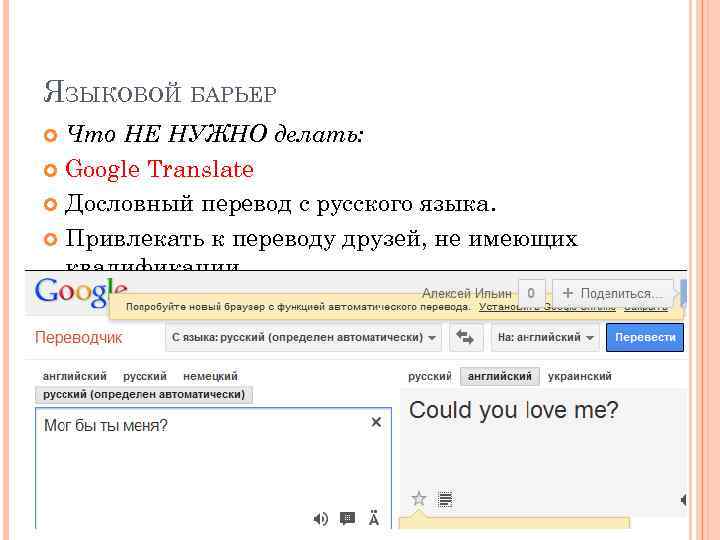
Task: Click the 'Что НЕ НУЖНО делать:' text
Action: click(x=215, y=134)
